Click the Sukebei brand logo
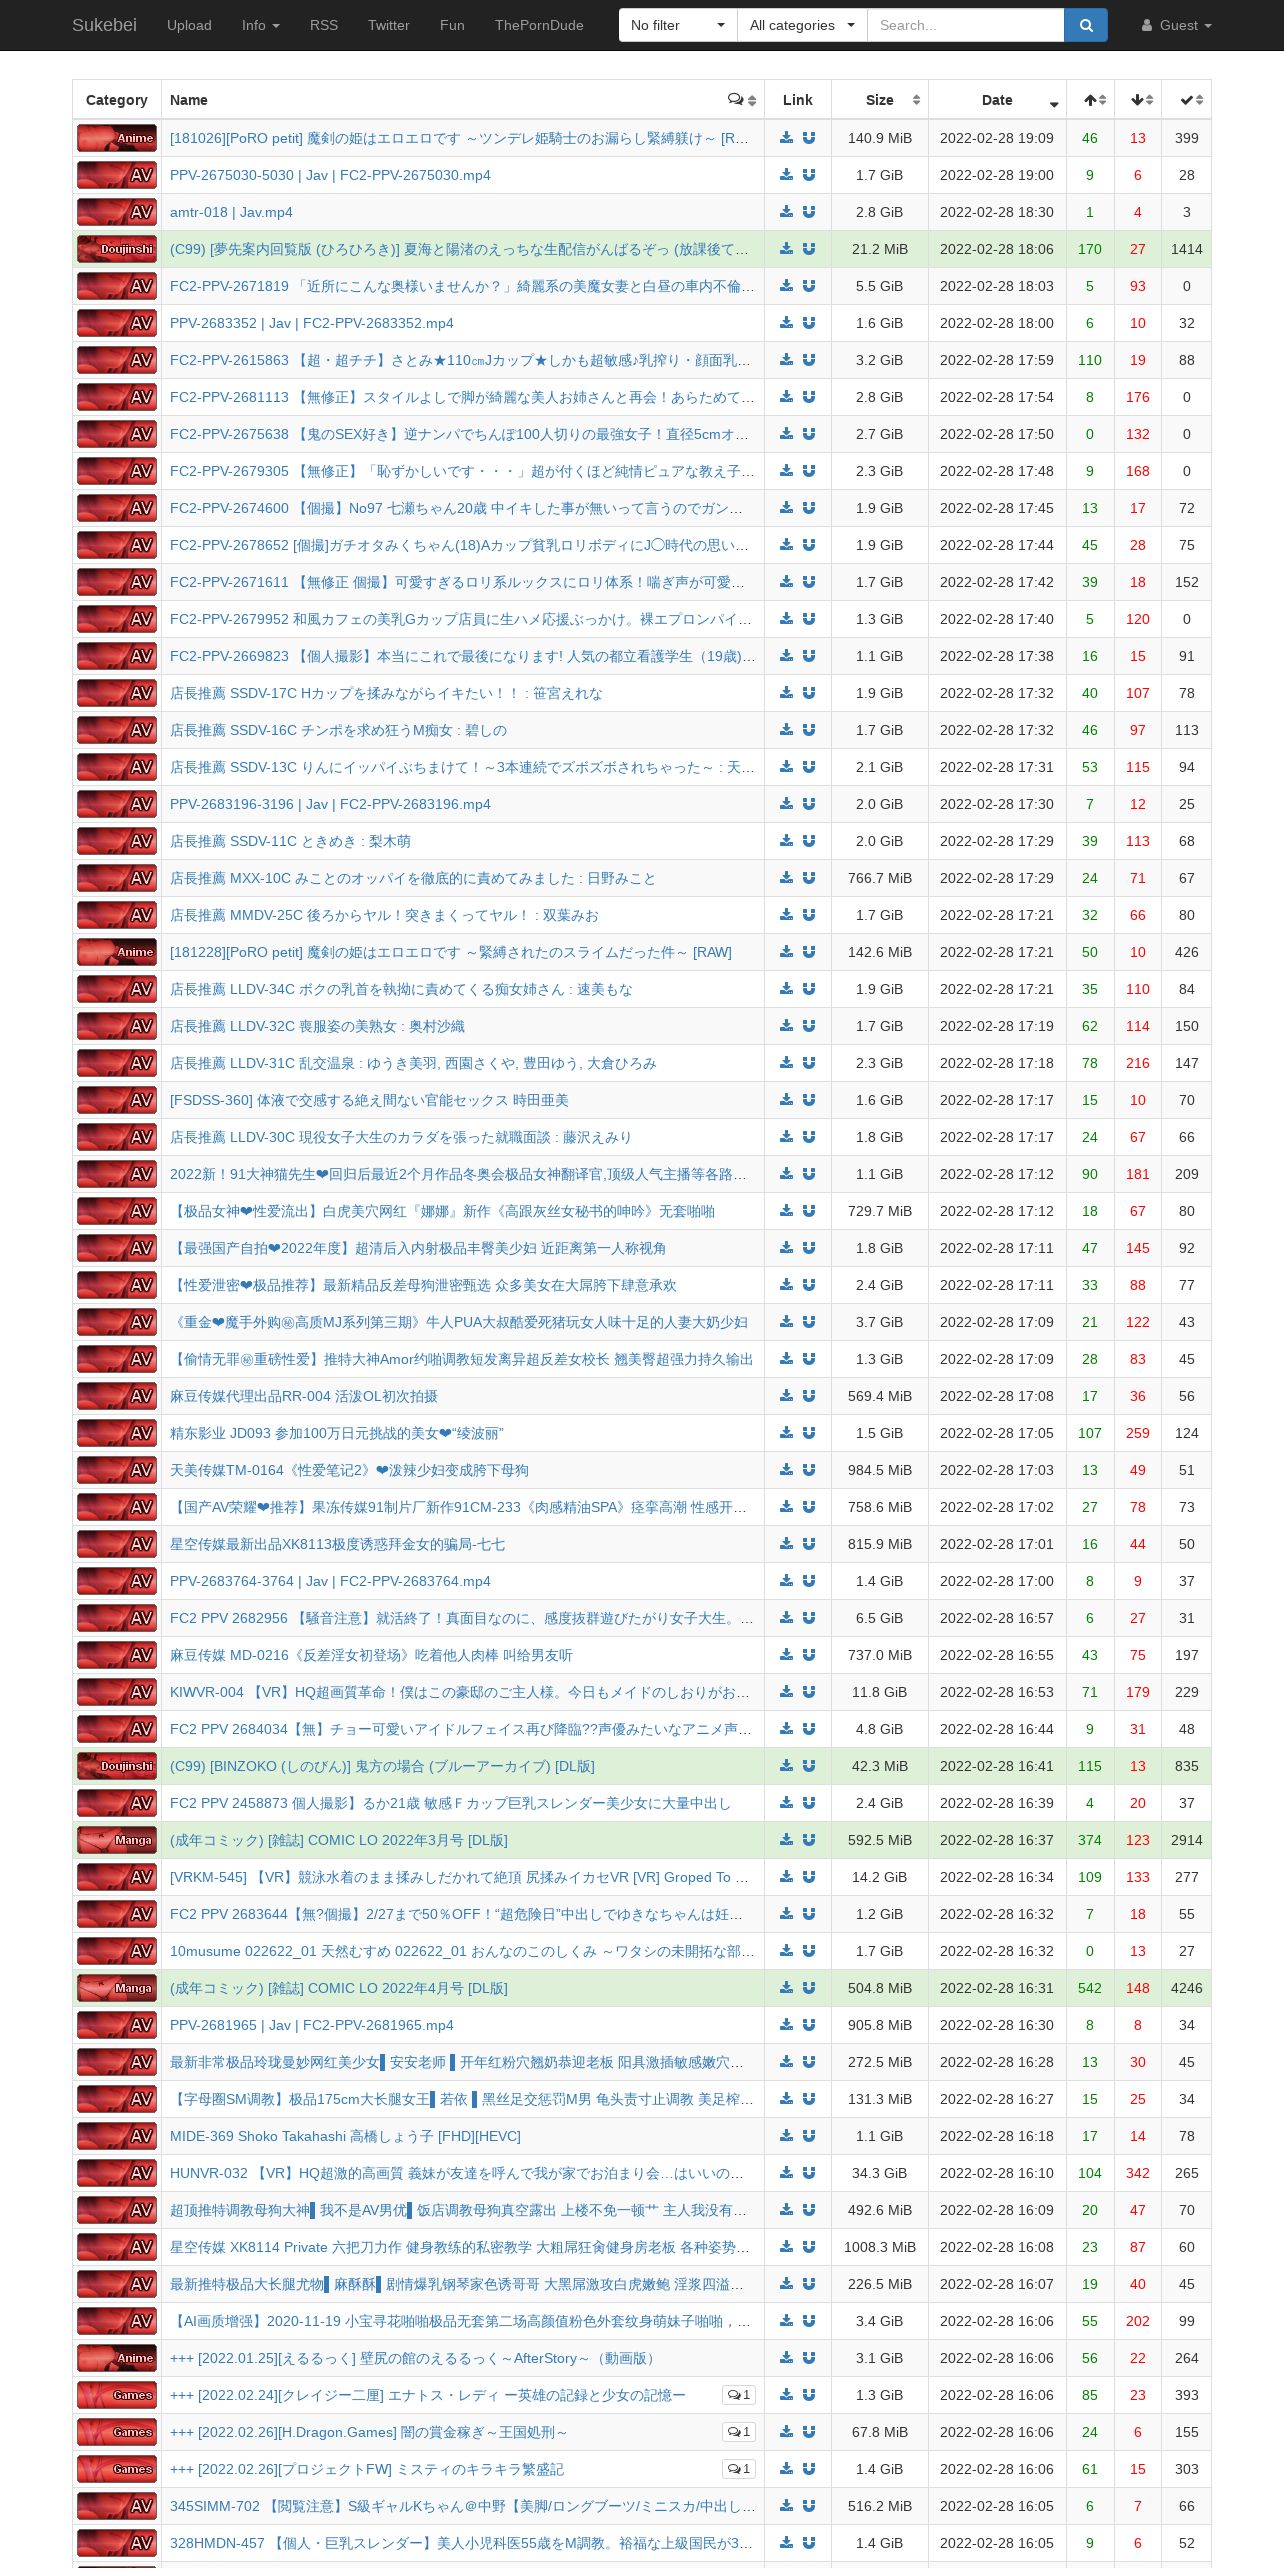 (x=104, y=25)
